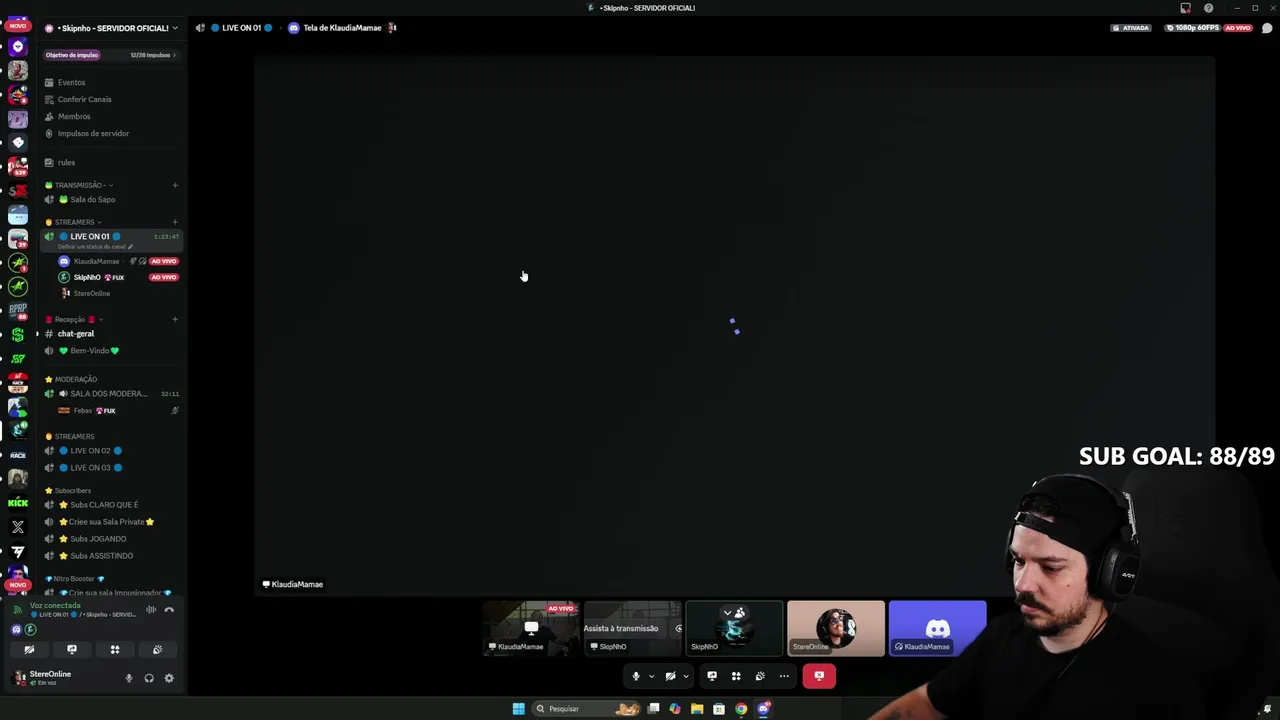Open User Settings gear
The height and width of the screenshot is (720, 1280).
[169, 678]
